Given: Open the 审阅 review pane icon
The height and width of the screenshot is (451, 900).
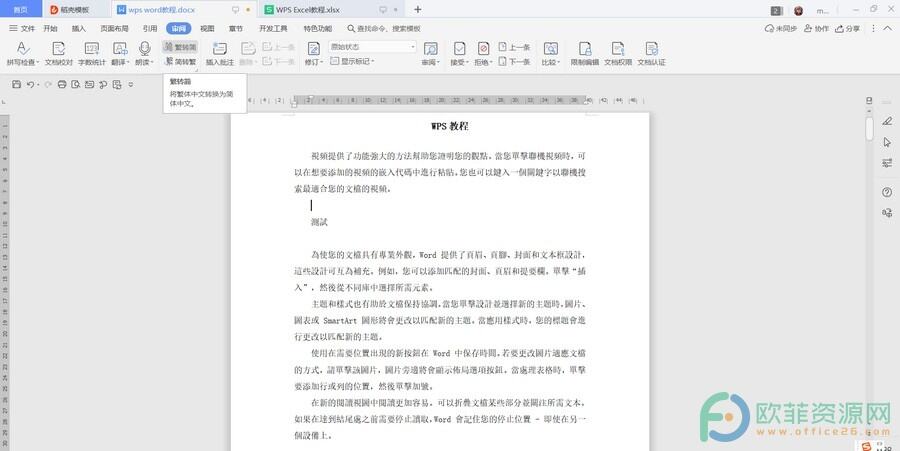Looking at the screenshot, I should (x=430, y=48).
